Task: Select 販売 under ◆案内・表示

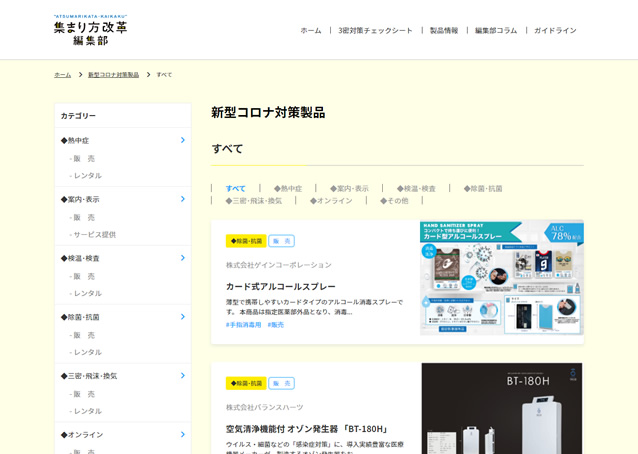Action: (82, 218)
